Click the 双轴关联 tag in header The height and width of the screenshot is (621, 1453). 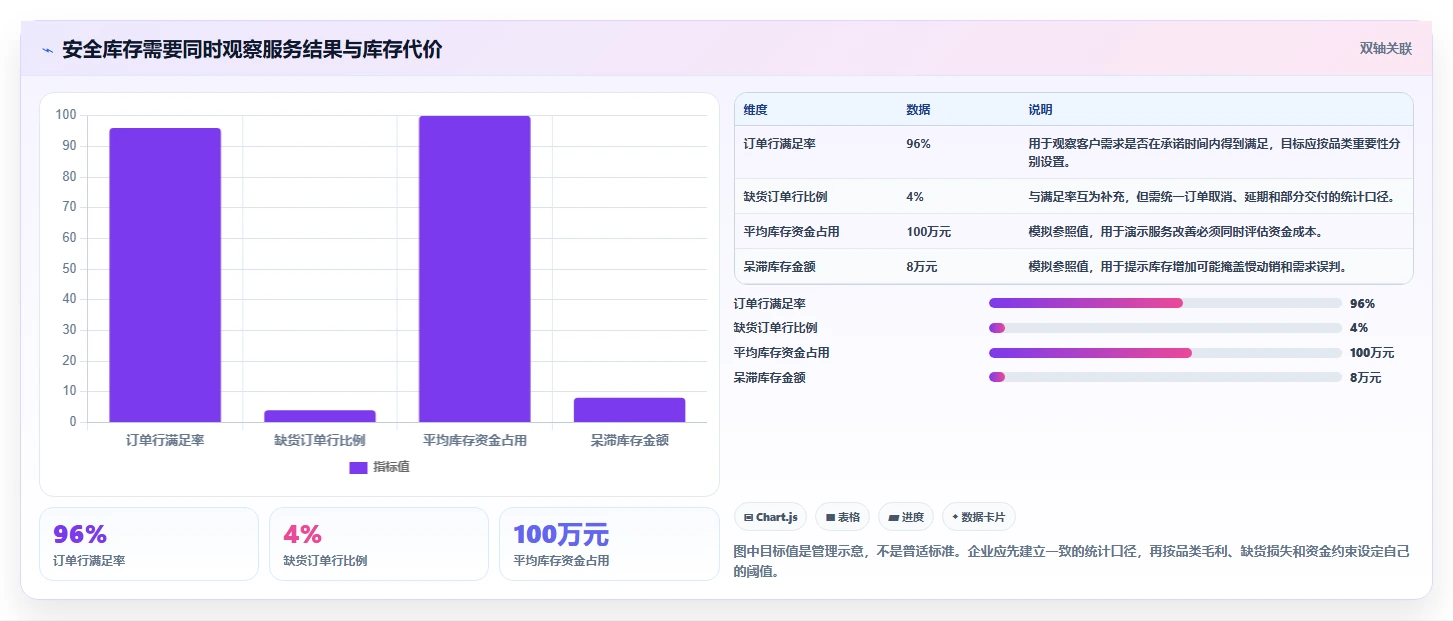point(1385,48)
